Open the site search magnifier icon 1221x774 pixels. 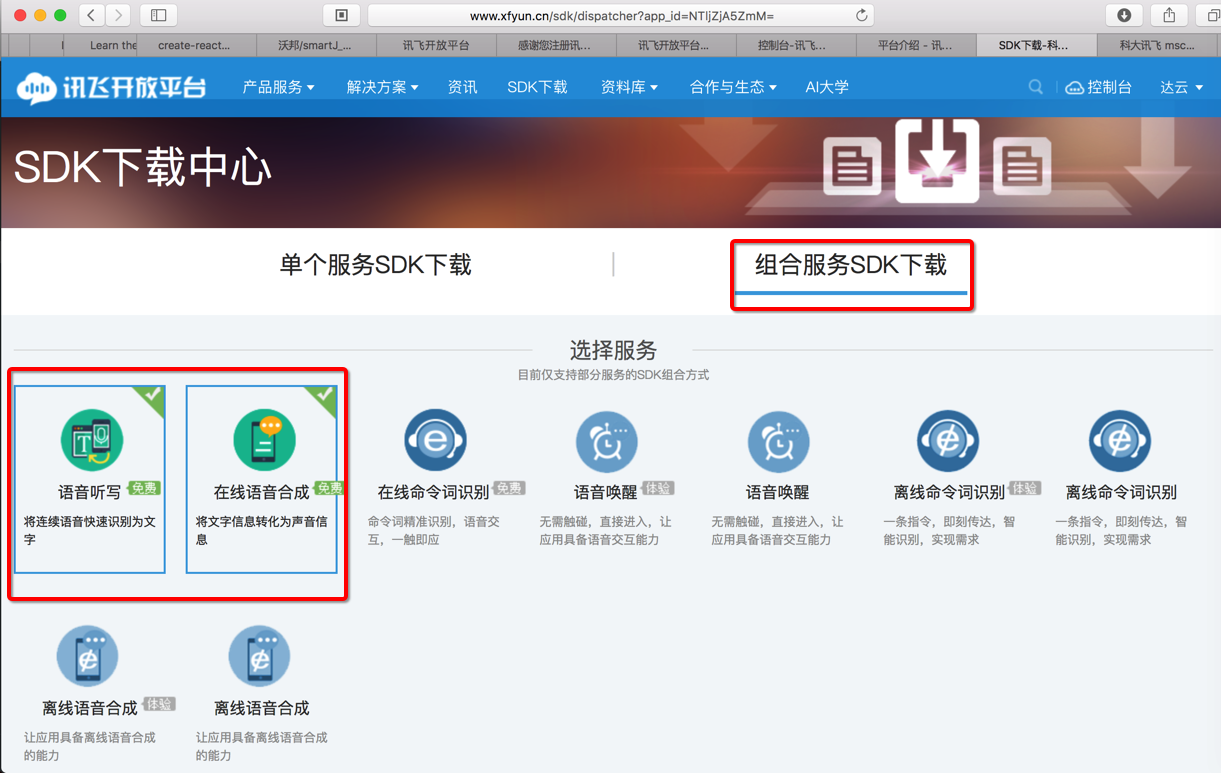click(x=1036, y=87)
